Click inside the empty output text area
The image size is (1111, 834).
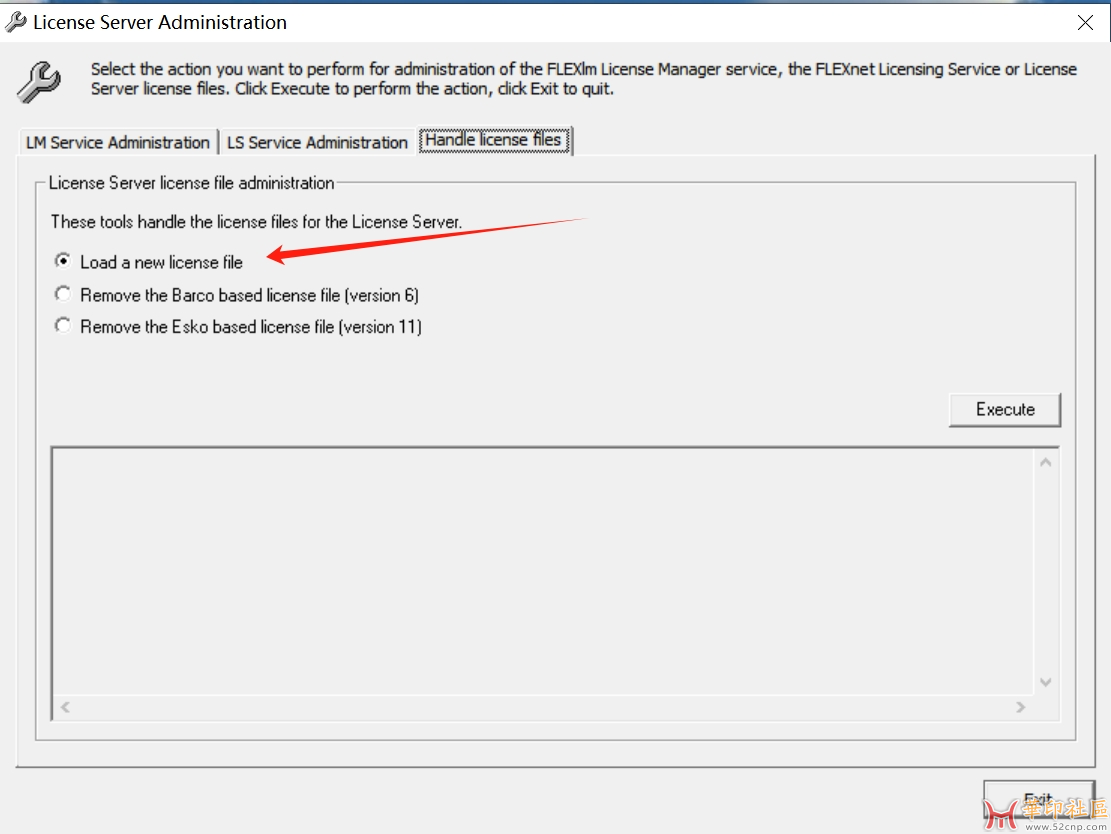coord(543,572)
